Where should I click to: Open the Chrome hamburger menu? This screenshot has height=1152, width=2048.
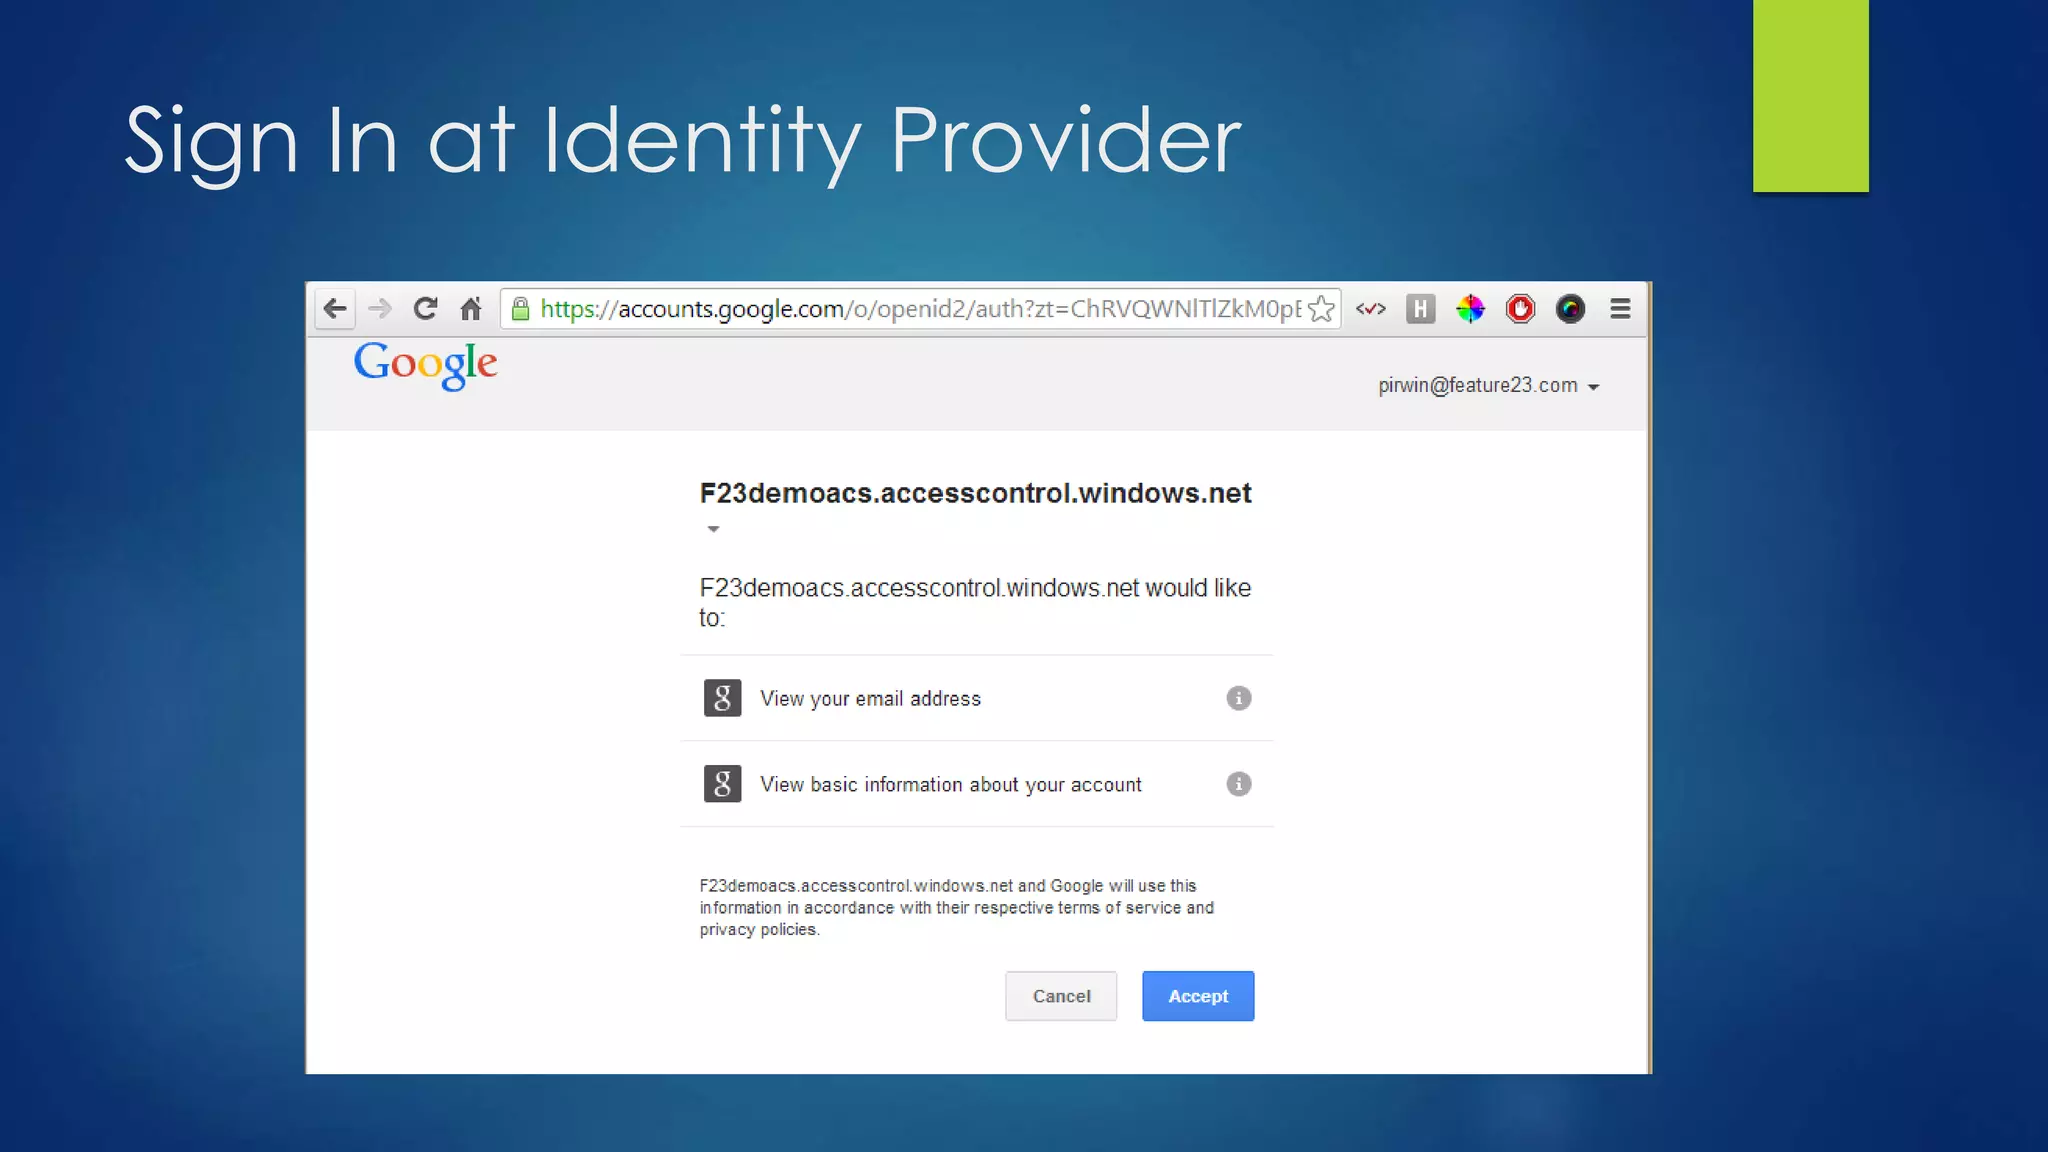(1620, 309)
